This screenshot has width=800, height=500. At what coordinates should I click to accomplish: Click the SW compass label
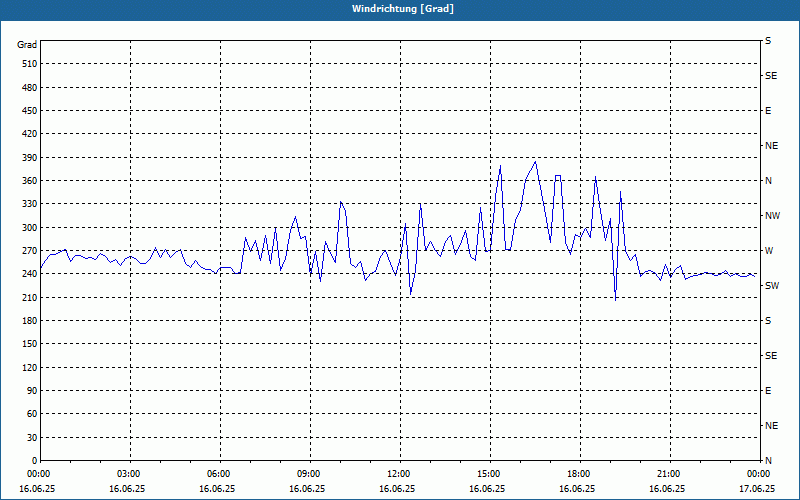click(772, 286)
